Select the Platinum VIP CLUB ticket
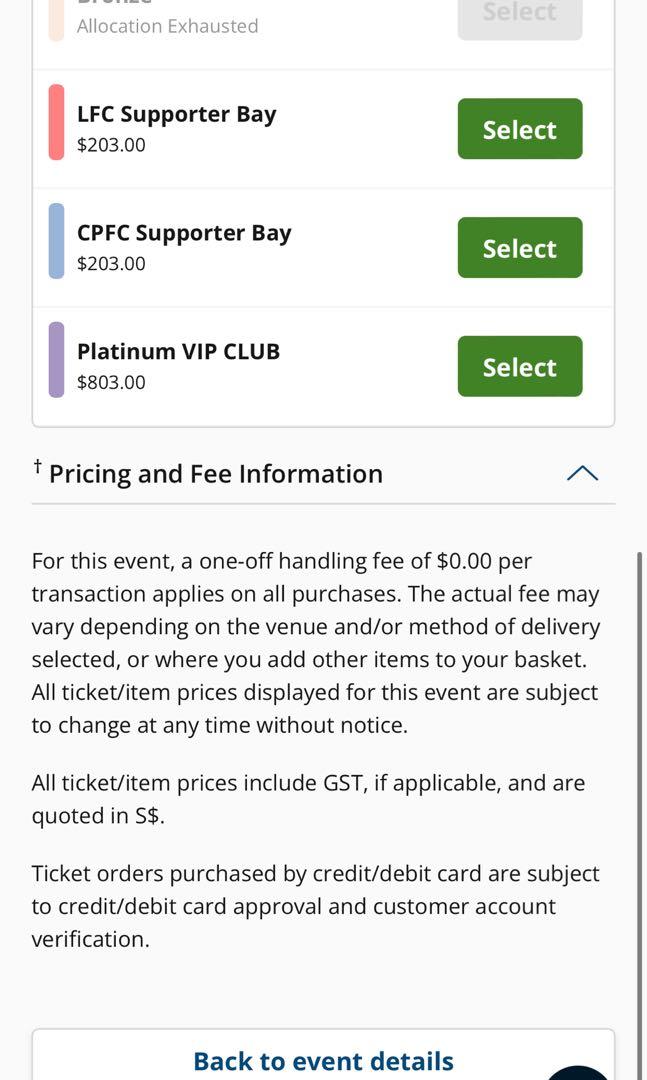The width and height of the screenshot is (647, 1080). pyautogui.click(x=519, y=366)
